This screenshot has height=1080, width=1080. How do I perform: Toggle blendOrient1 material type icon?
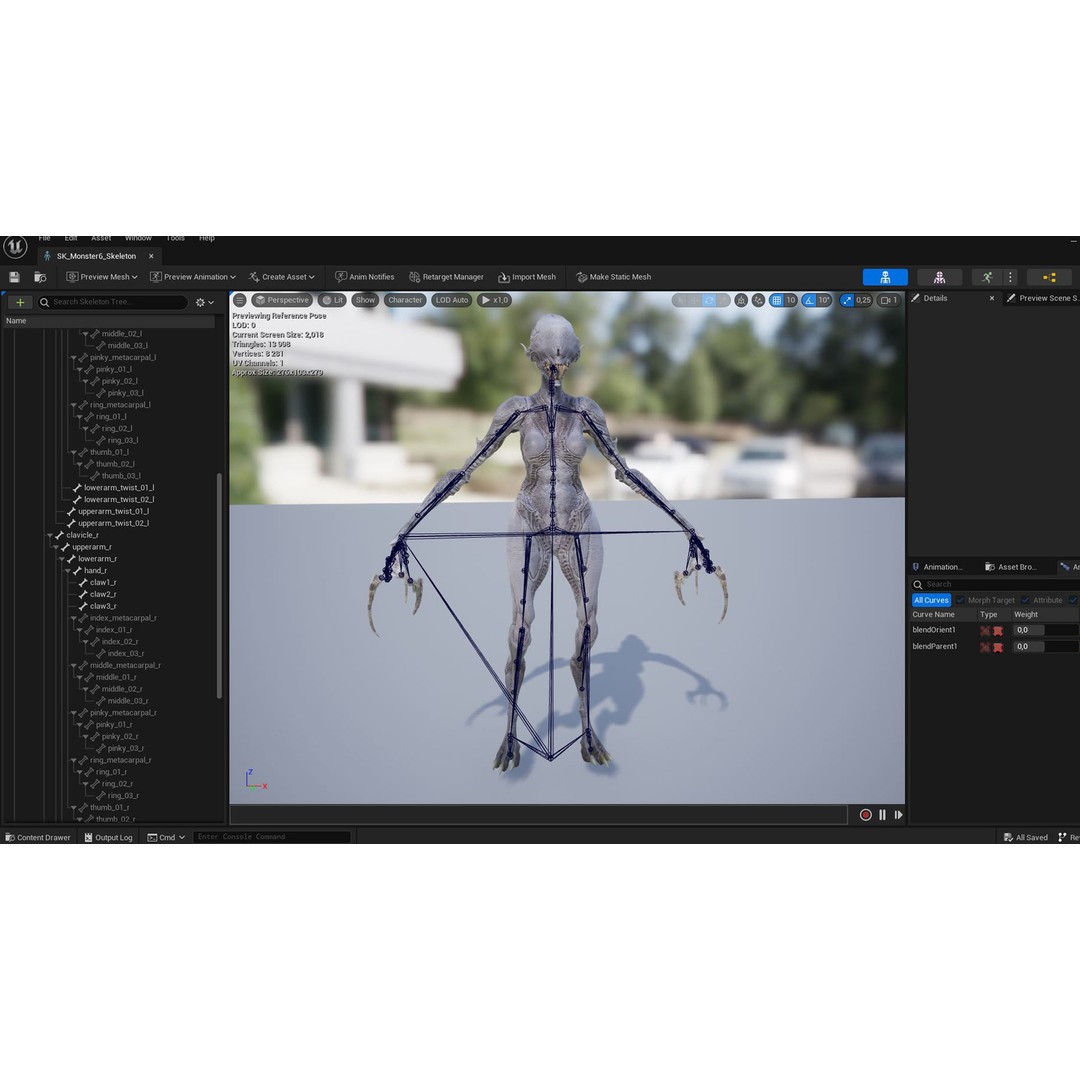click(x=998, y=630)
